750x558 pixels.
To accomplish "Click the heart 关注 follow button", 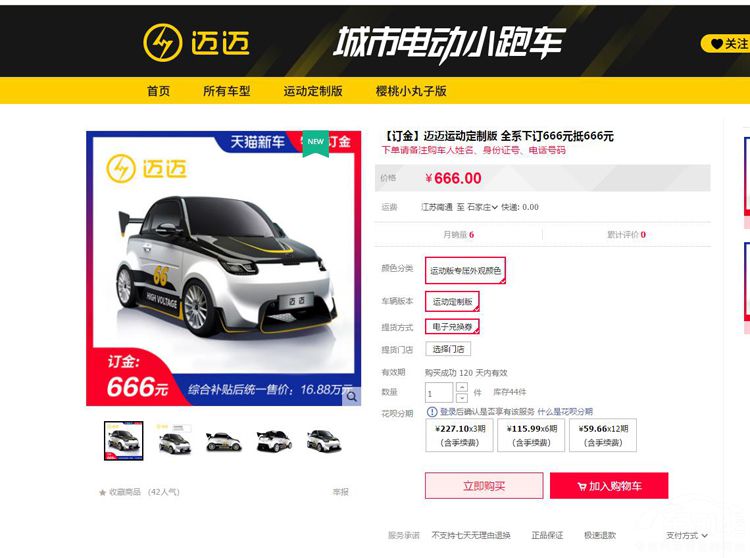I will 726,44.
